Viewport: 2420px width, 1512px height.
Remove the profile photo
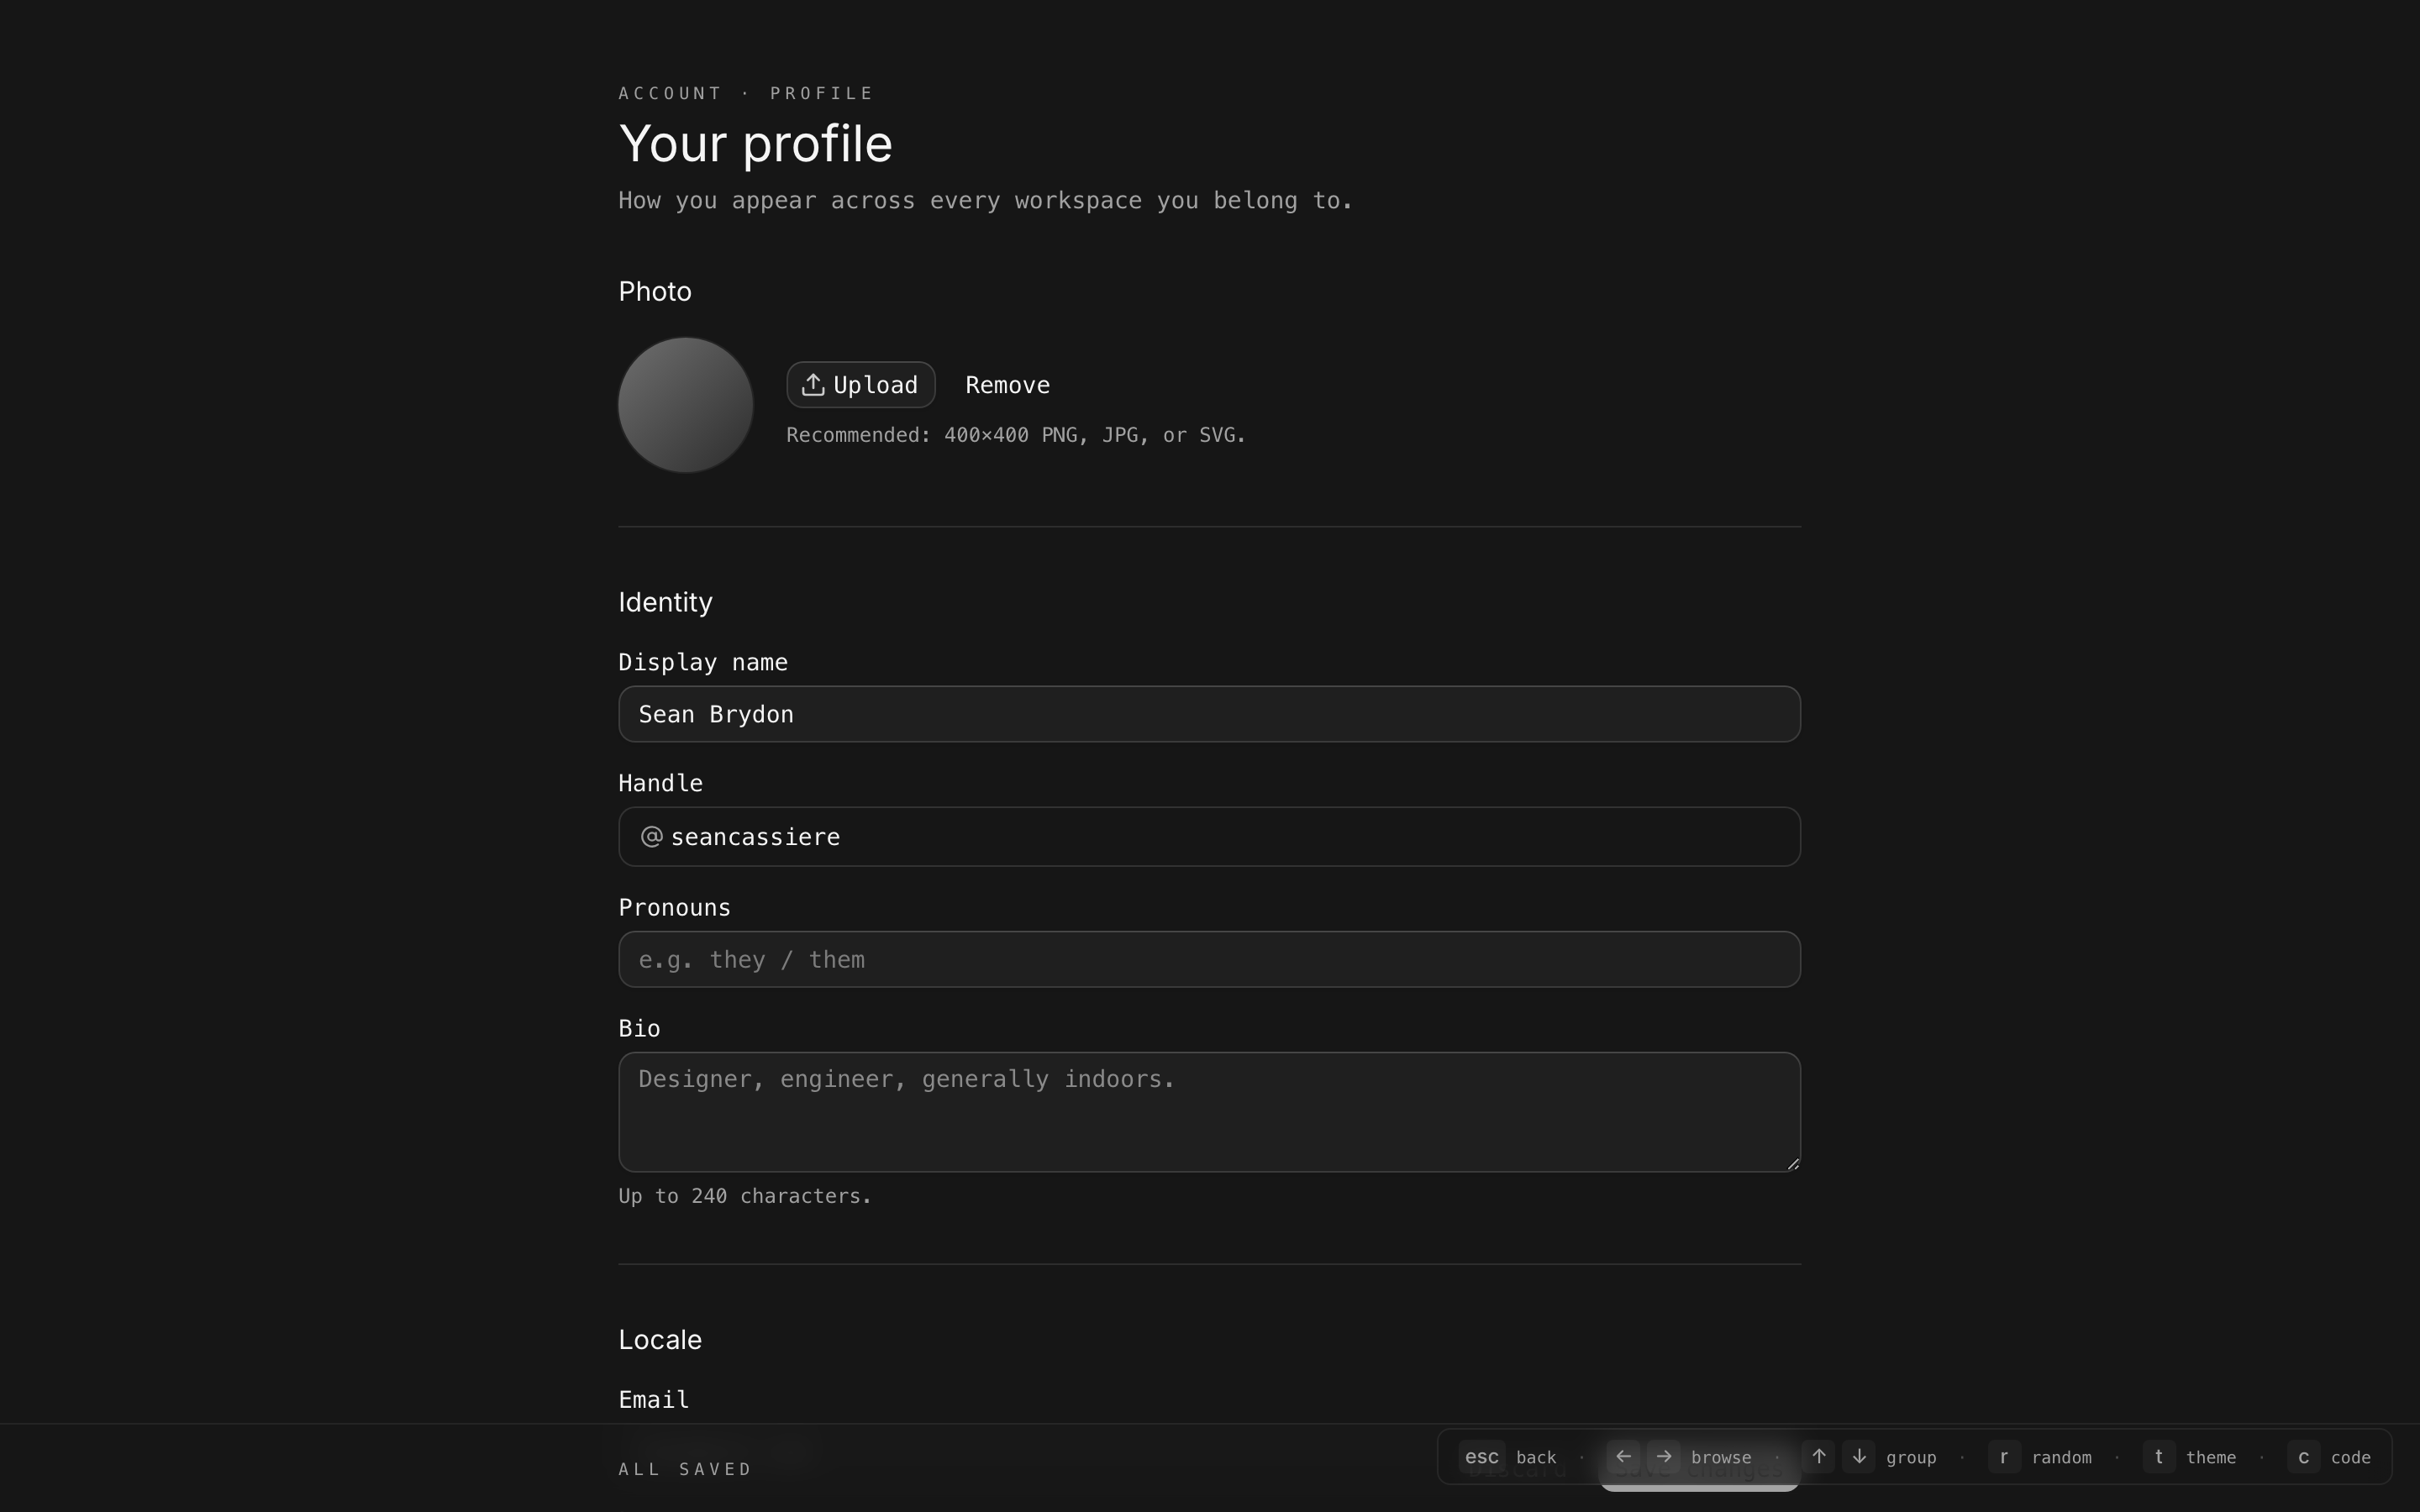point(1007,385)
